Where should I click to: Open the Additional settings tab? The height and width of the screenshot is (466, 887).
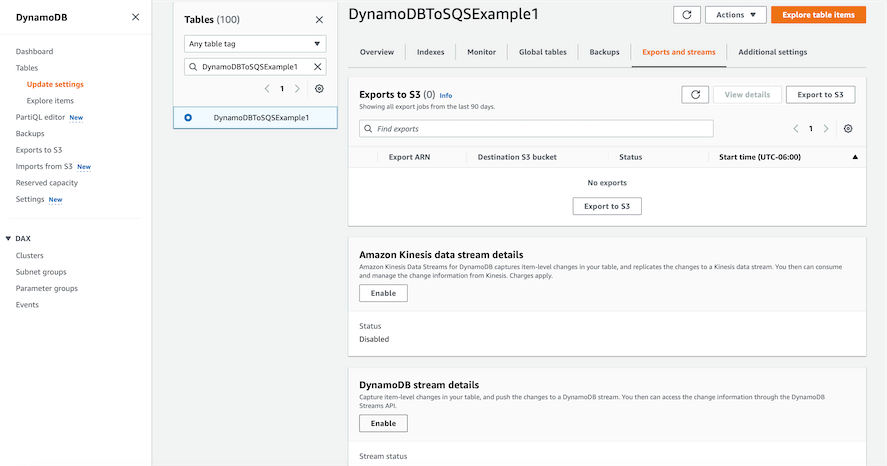(772, 52)
